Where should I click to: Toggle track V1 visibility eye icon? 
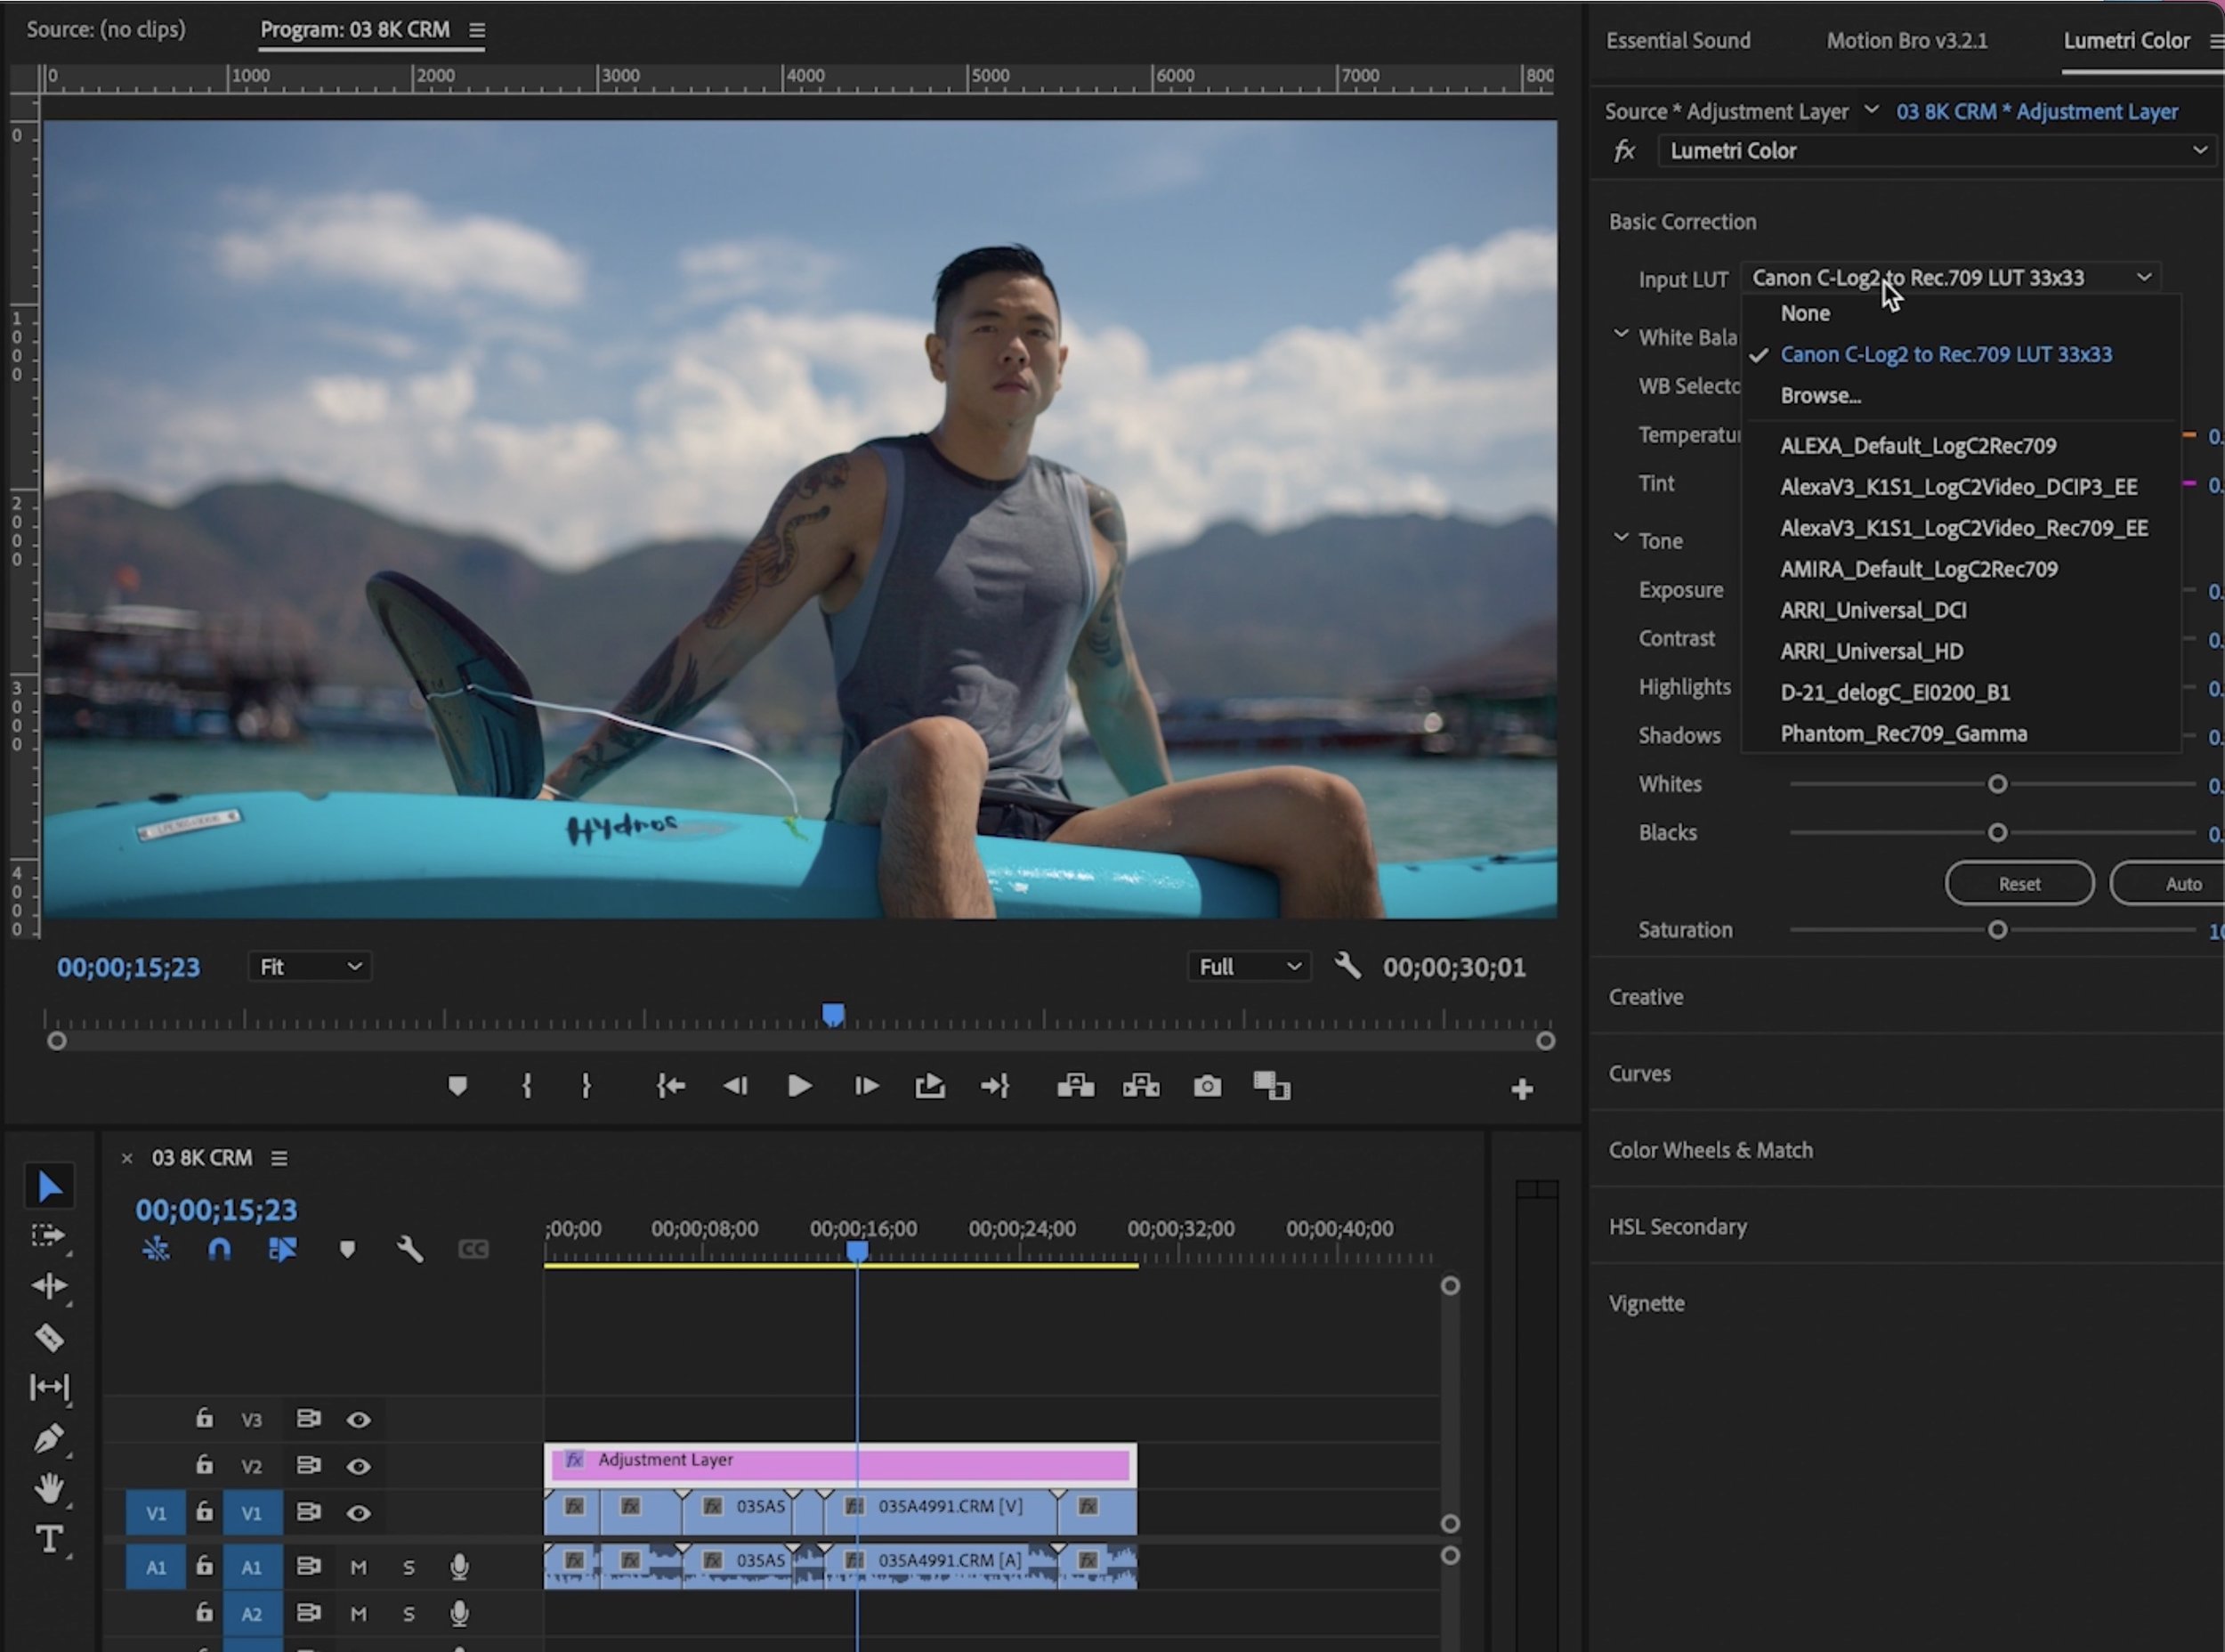tap(359, 1511)
